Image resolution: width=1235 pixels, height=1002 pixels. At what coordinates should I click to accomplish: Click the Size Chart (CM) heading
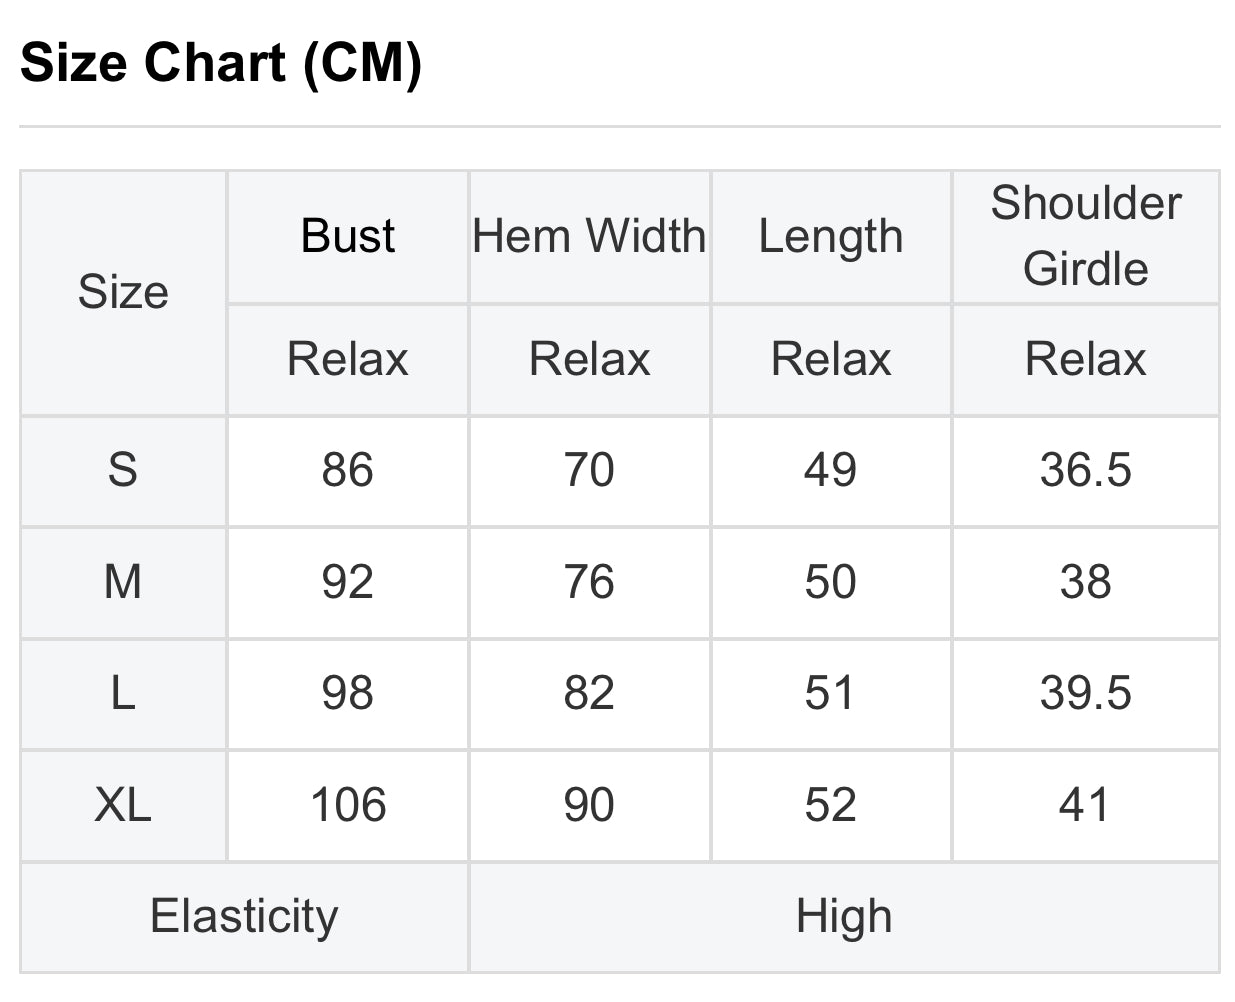click(x=221, y=63)
